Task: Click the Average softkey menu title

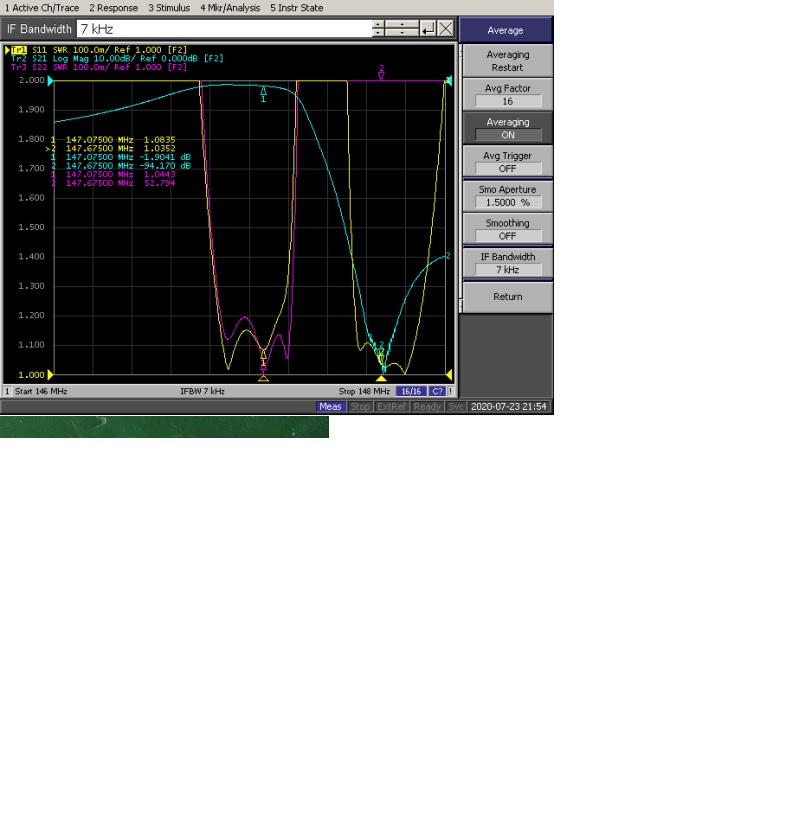Action: (506, 30)
